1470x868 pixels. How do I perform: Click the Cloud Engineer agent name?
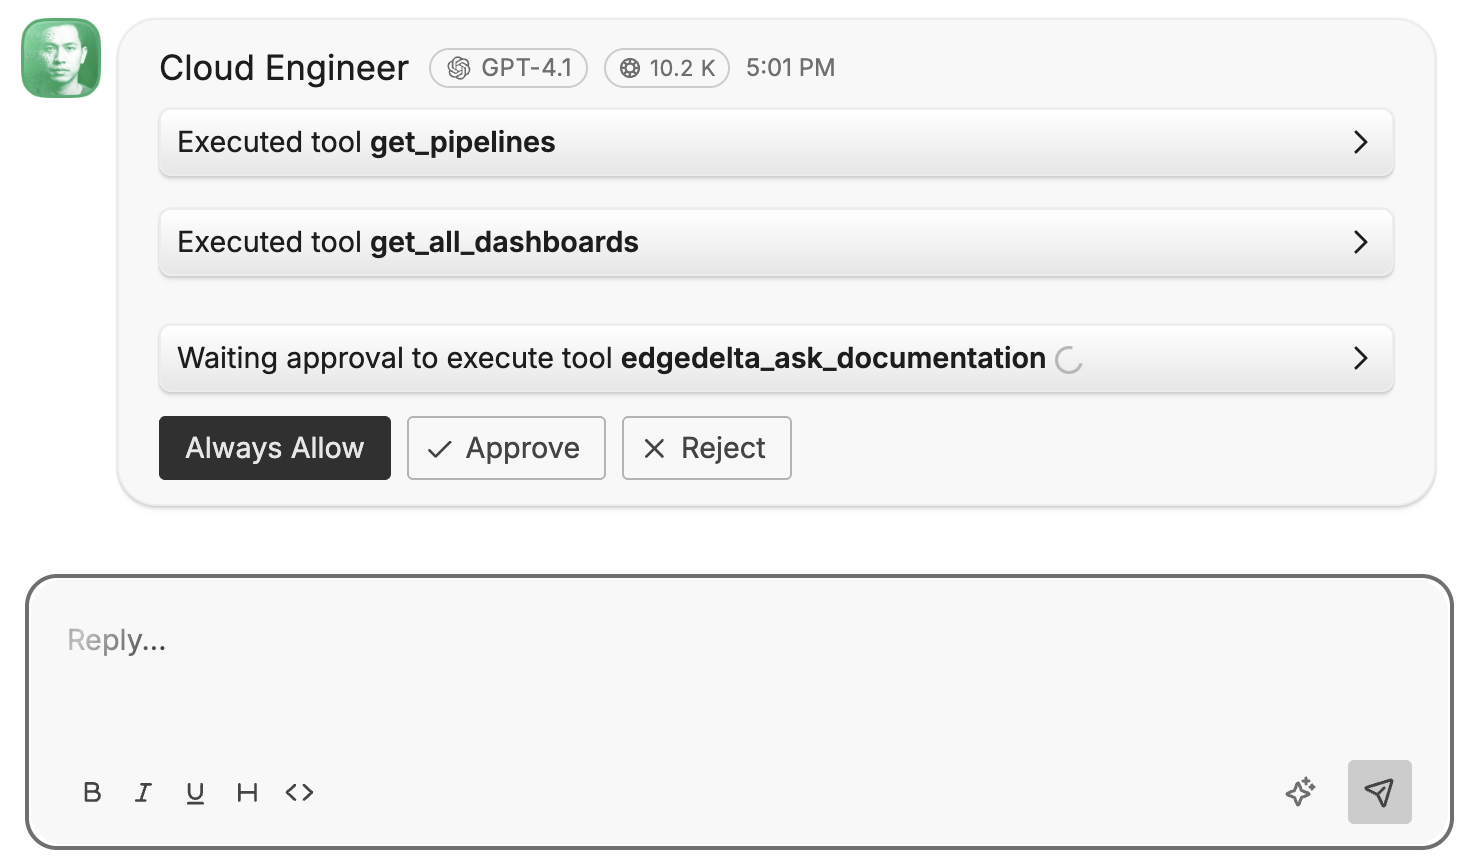[284, 68]
